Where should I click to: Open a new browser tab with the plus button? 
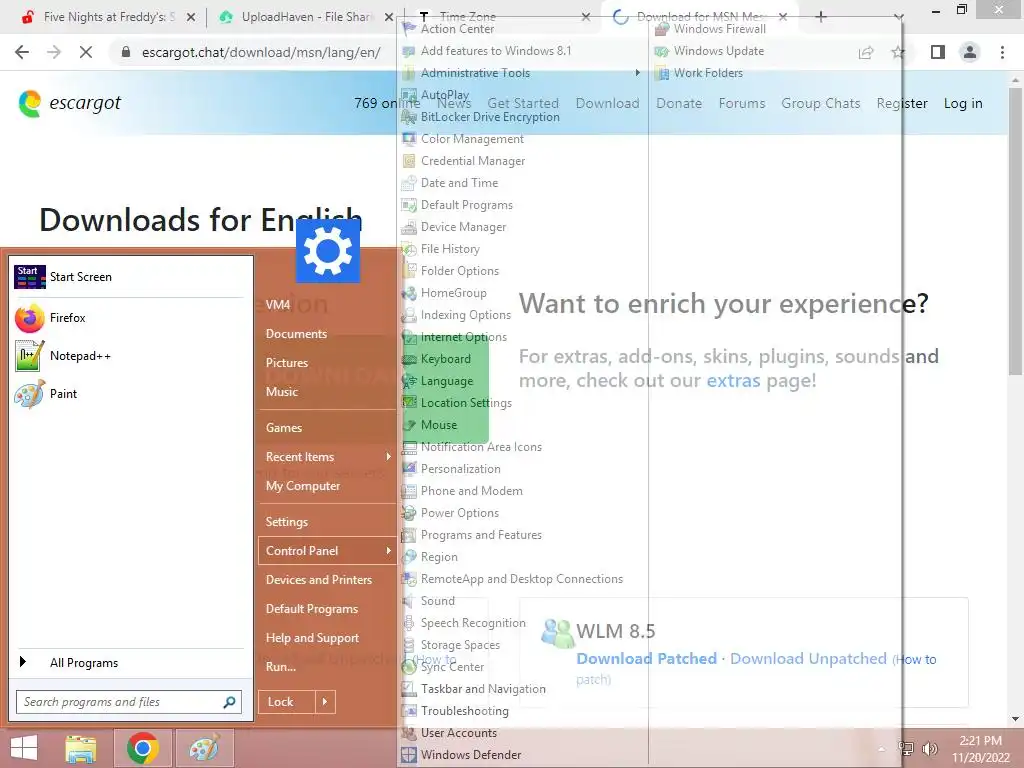(x=821, y=17)
